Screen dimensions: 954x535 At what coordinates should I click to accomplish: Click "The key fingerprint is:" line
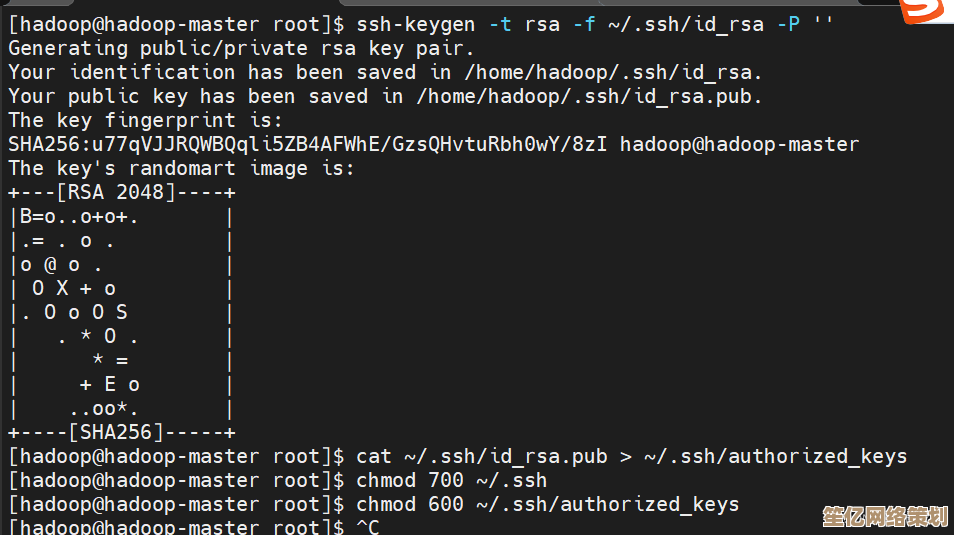tap(139, 120)
